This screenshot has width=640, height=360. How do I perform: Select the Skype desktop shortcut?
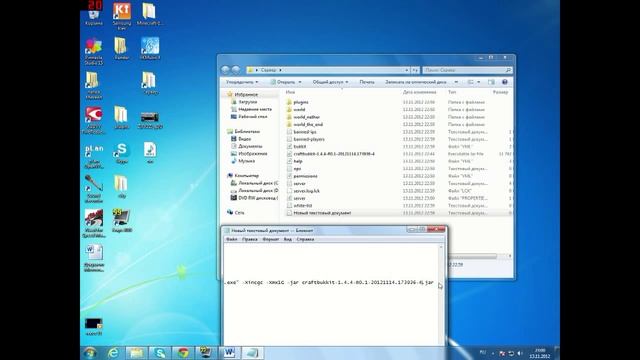pyautogui.click(x=122, y=153)
